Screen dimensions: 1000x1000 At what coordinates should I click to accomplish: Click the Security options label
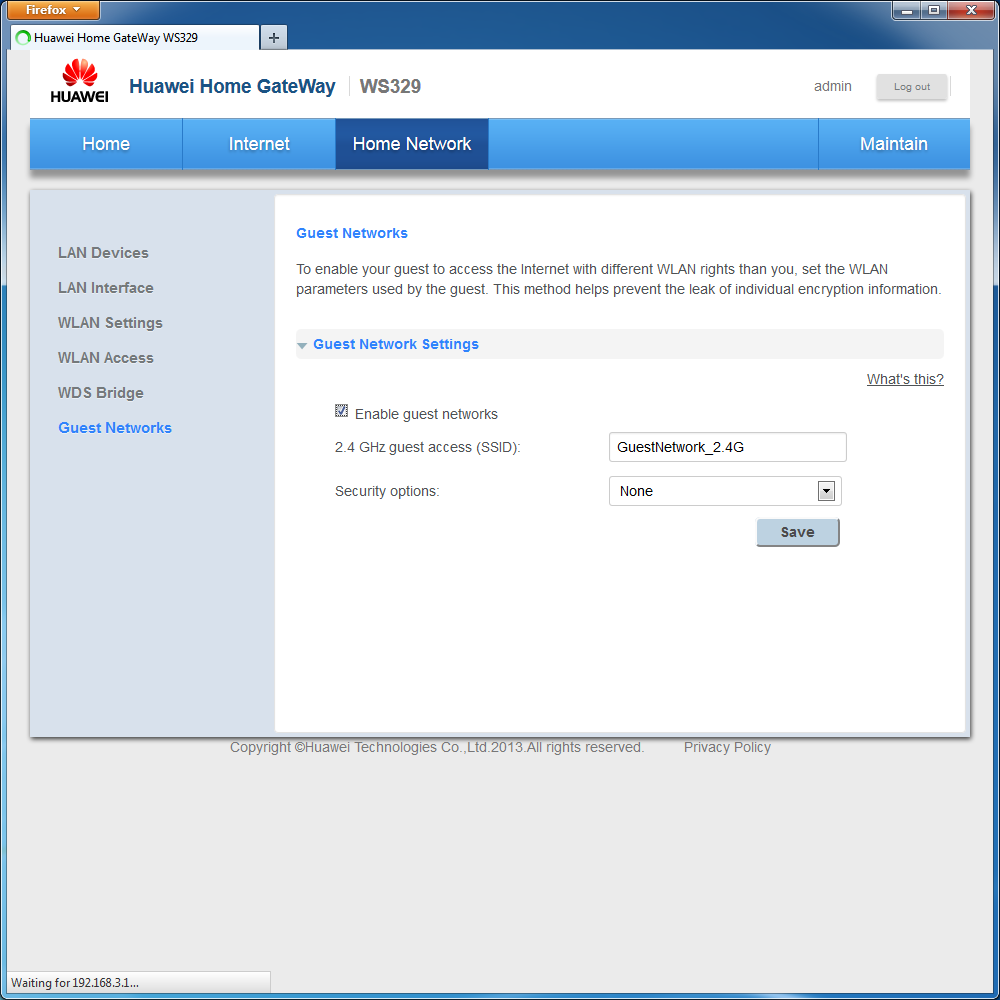click(x=387, y=491)
